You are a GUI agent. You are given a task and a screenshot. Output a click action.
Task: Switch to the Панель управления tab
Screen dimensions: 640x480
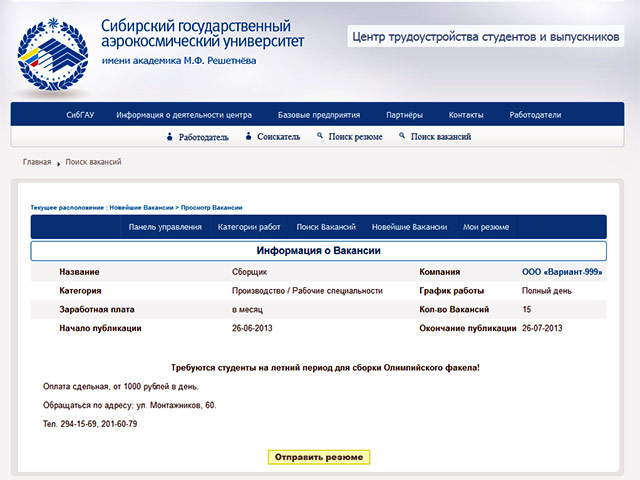[x=165, y=227]
